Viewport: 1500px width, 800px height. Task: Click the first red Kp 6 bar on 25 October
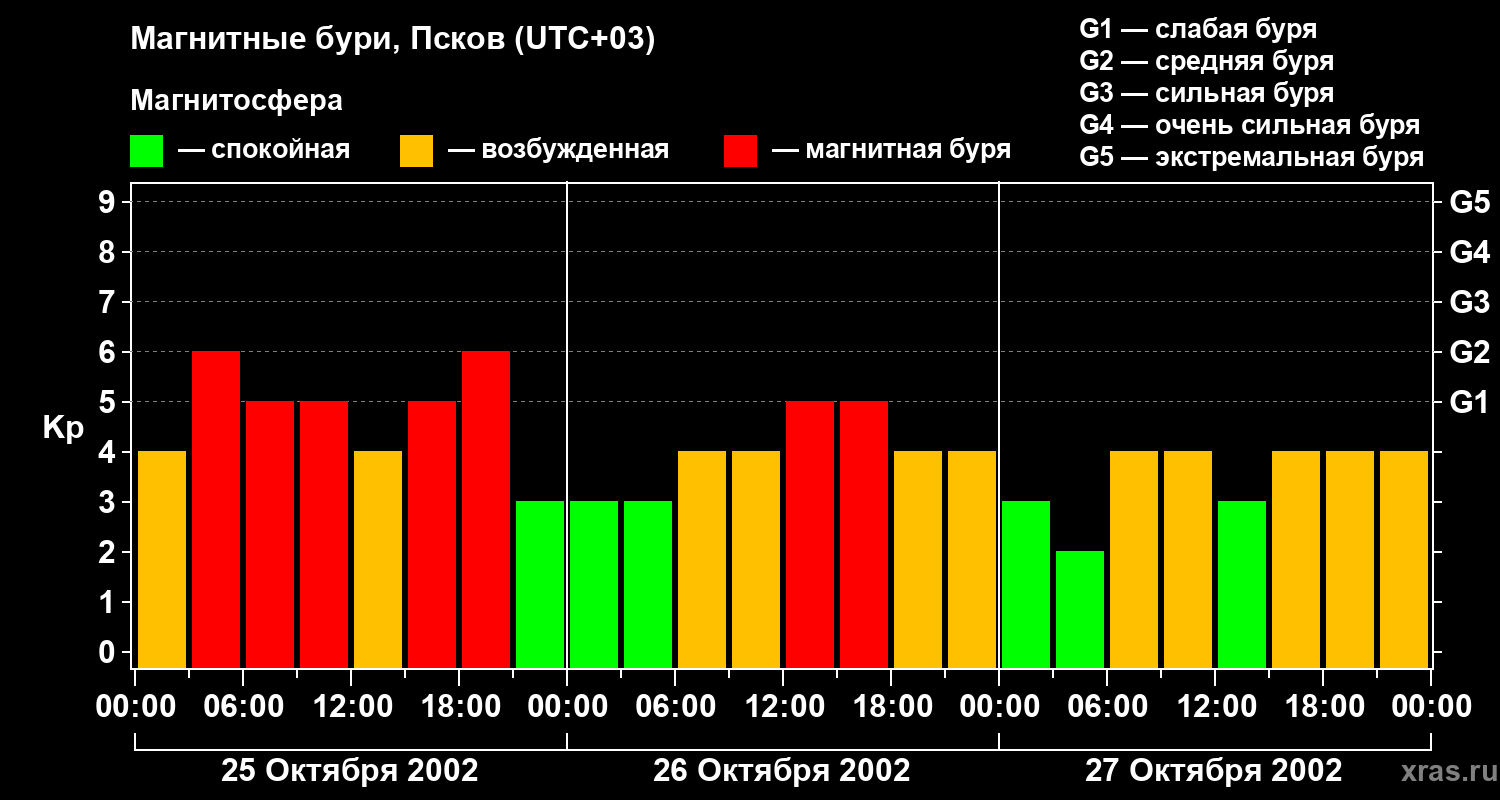coord(216,509)
